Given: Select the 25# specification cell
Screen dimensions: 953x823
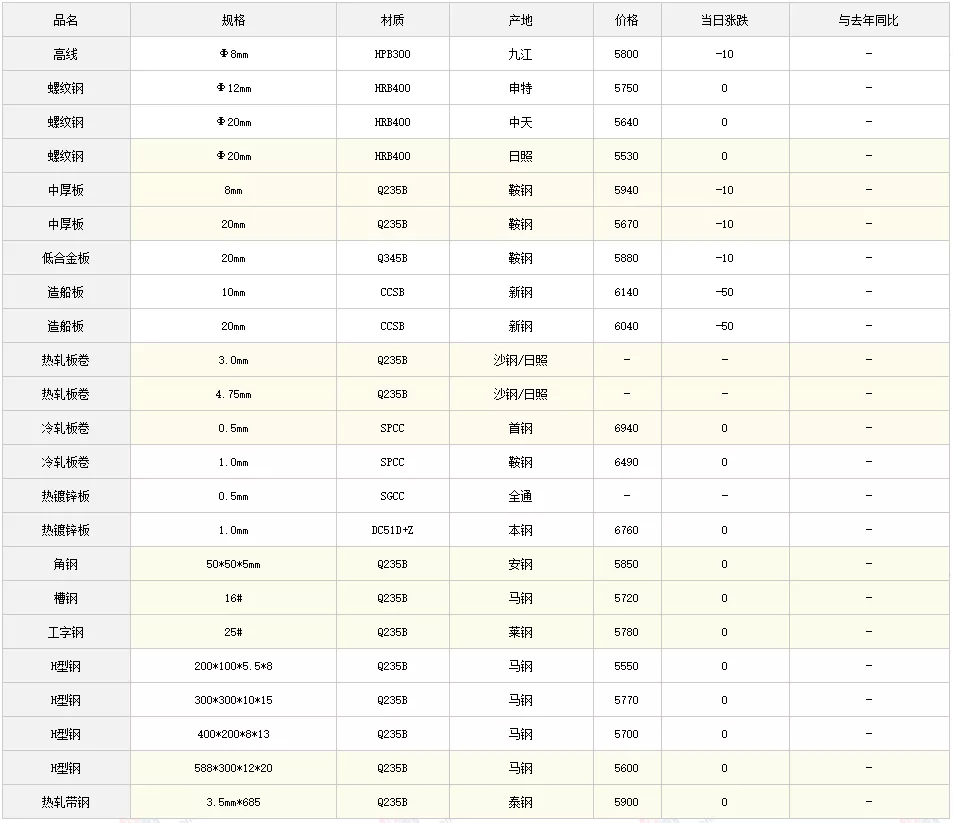Looking at the screenshot, I should [233, 633].
